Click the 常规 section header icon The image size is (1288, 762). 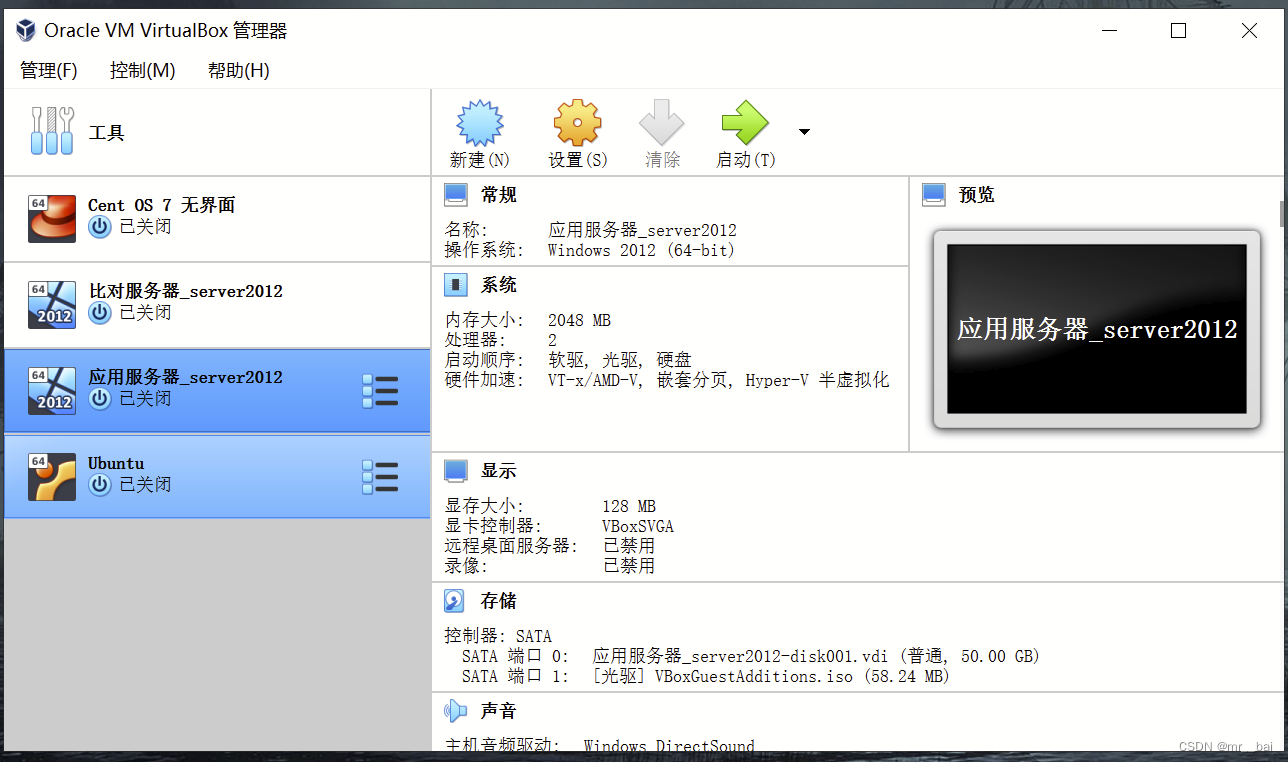pos(456,193)
